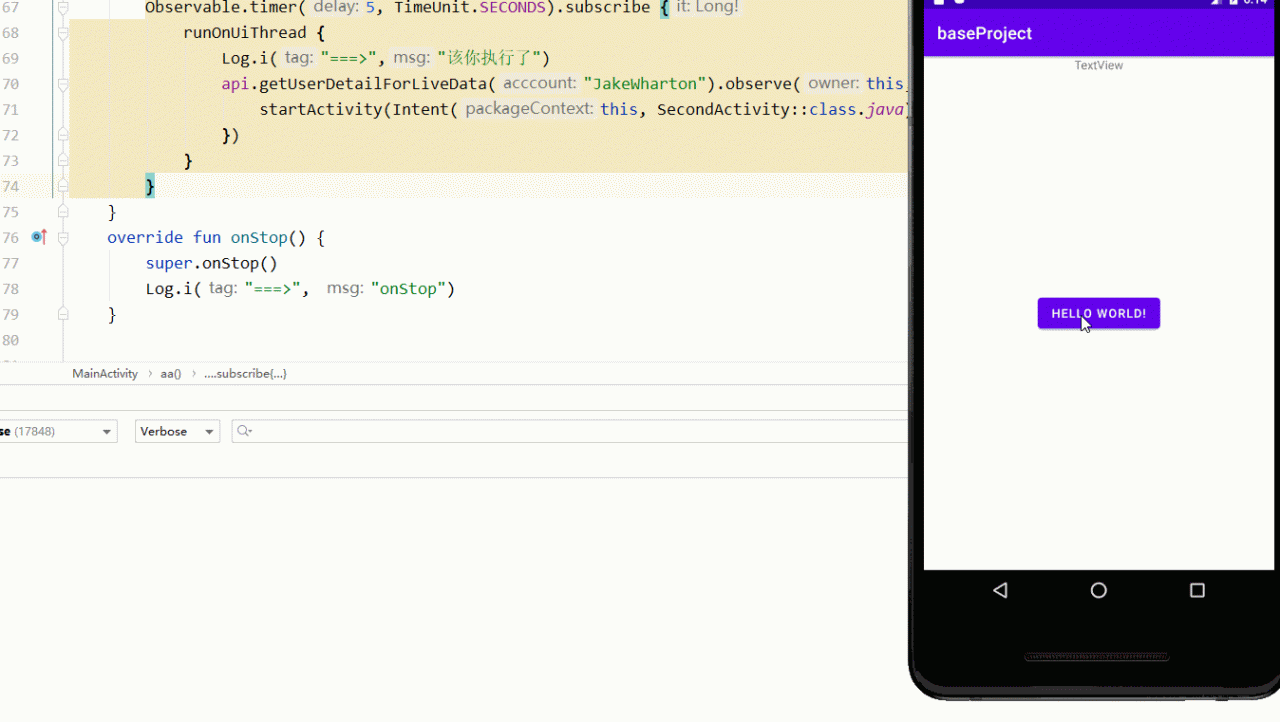Click the fold end marker on line 74
Screen dimensions: 1280x722
pyautogui.click(x=63, y=186)
